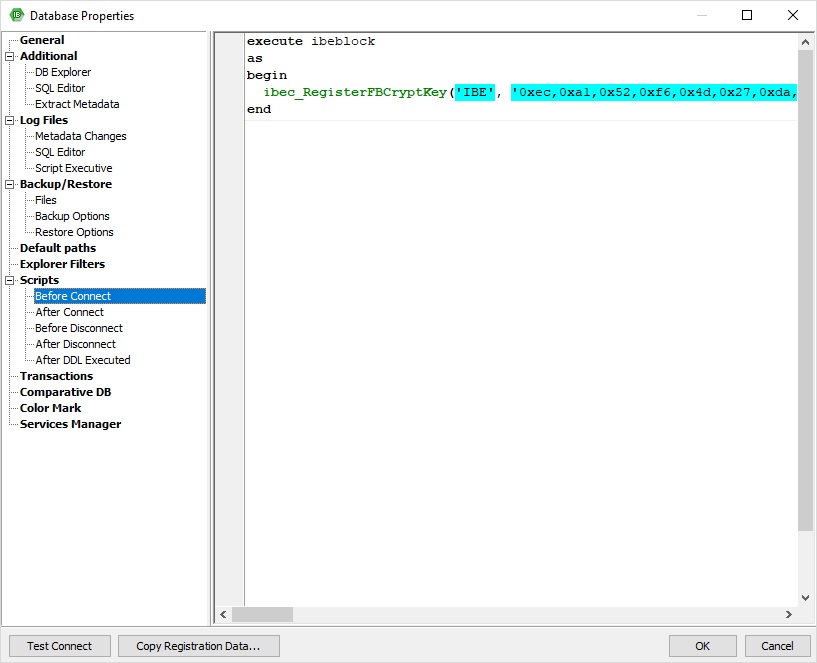
Task: Select the Backup/Restore category
Action: [66, 185]
